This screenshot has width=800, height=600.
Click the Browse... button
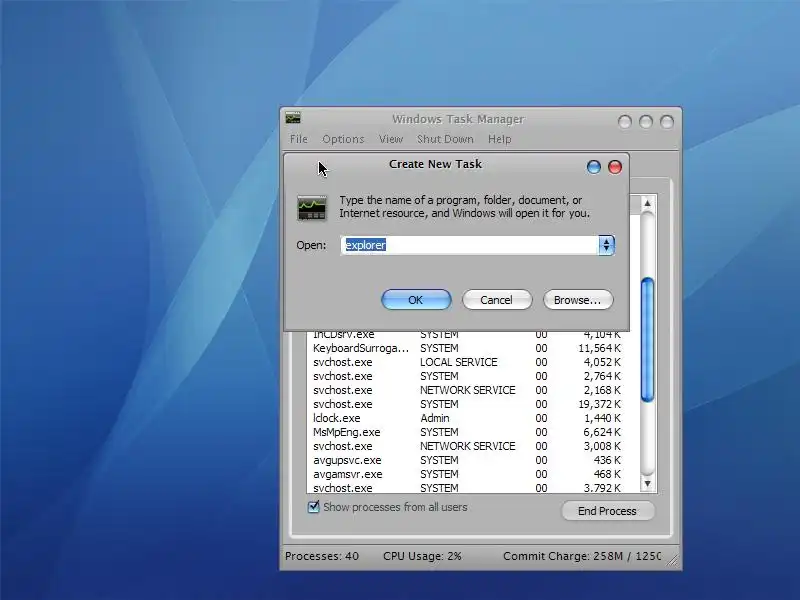pyautogui.click(x=578, y=299)
